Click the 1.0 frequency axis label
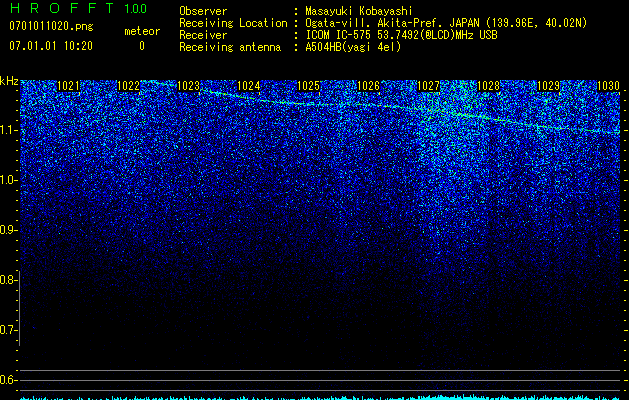Viewport: 629px width, 400px height. pyautogui.click(x=9, y=180)
